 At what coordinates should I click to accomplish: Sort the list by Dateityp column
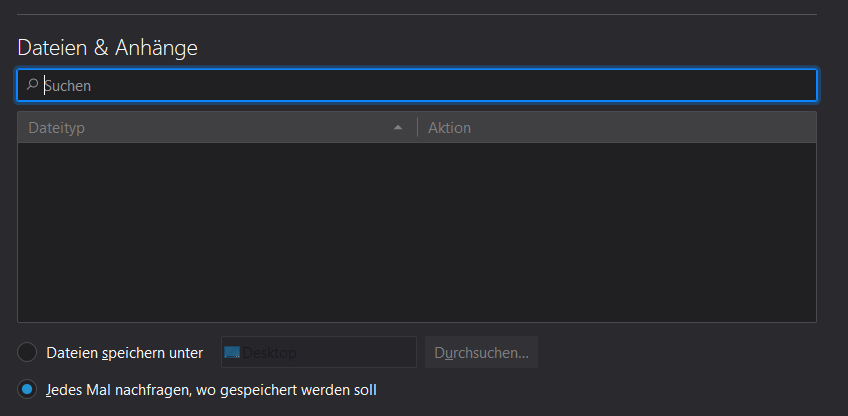[217, 128]
